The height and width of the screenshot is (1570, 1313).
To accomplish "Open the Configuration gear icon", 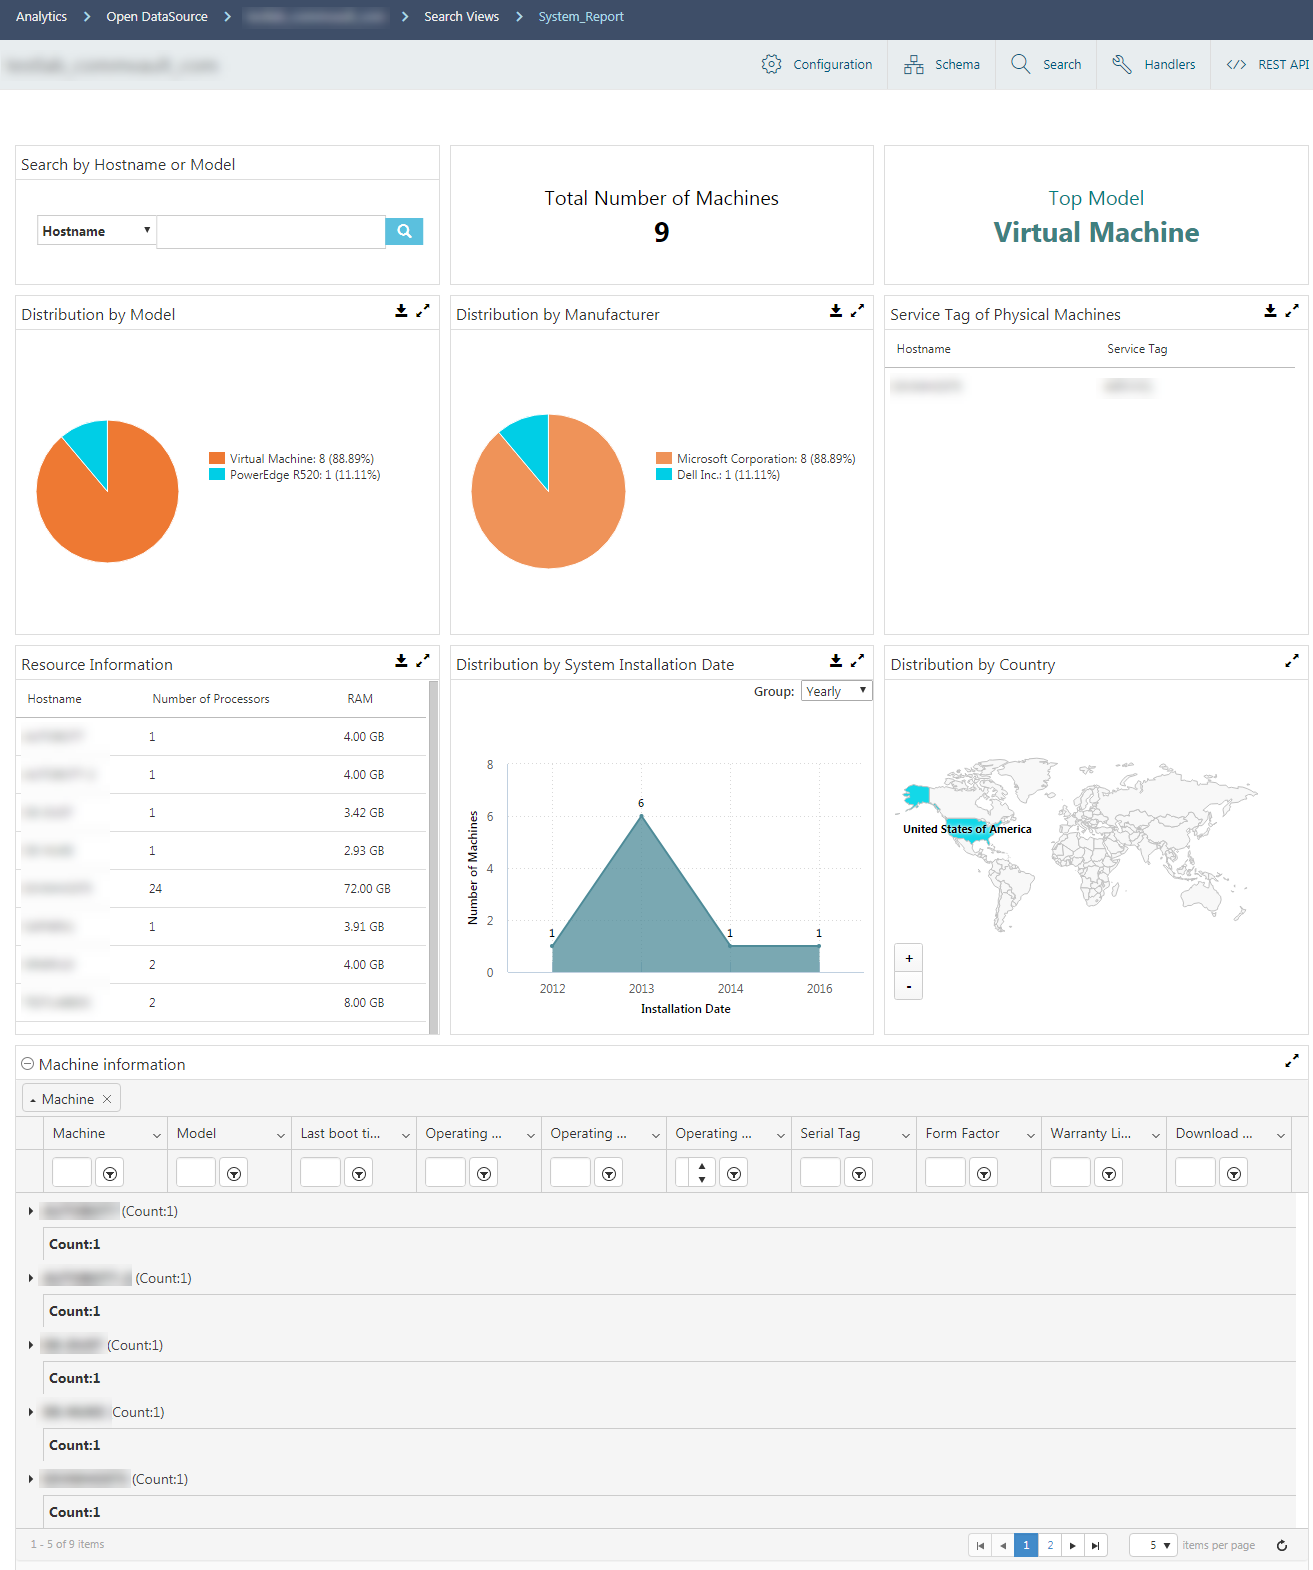I will (771, 64).
